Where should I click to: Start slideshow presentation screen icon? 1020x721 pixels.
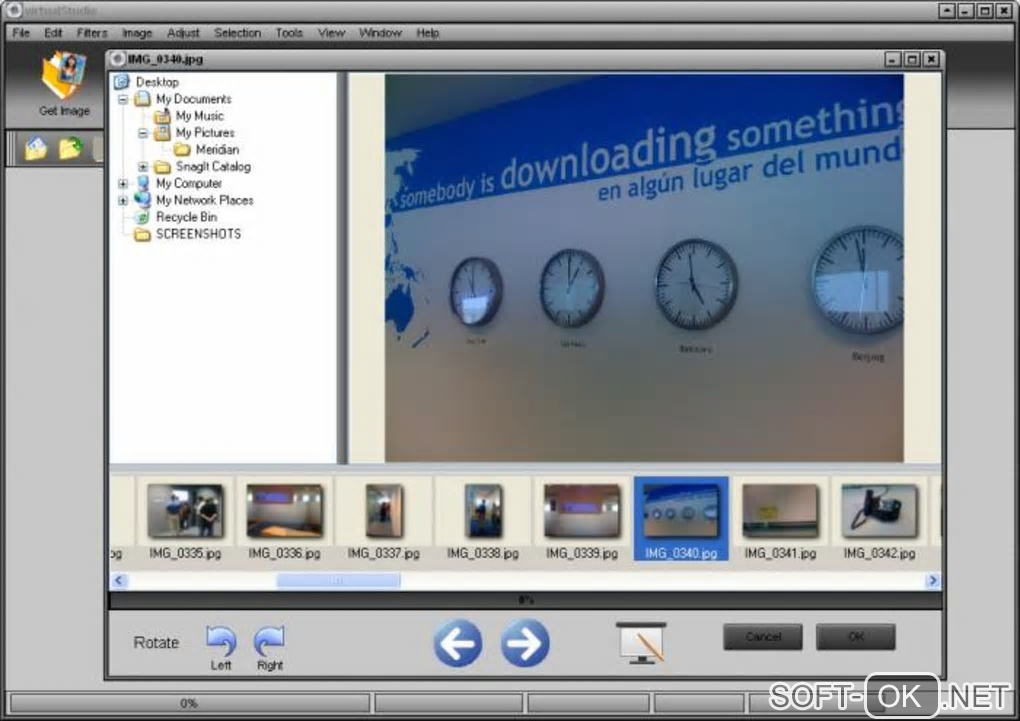coord(641,643)
